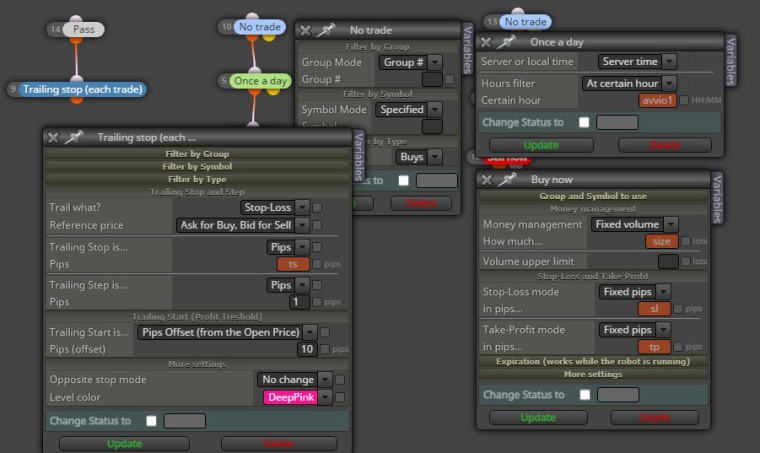Viewport: 760px width, 453px height.
Task: Toggle checkbox beside Certain hour avvio1
Action: 684,100
